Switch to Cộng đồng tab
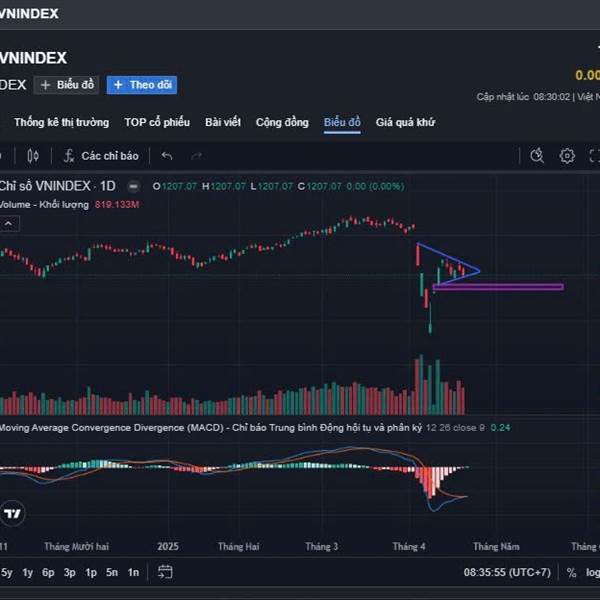Image resolution: width=600 pixels, height=600 pixels. click(282, 122)
